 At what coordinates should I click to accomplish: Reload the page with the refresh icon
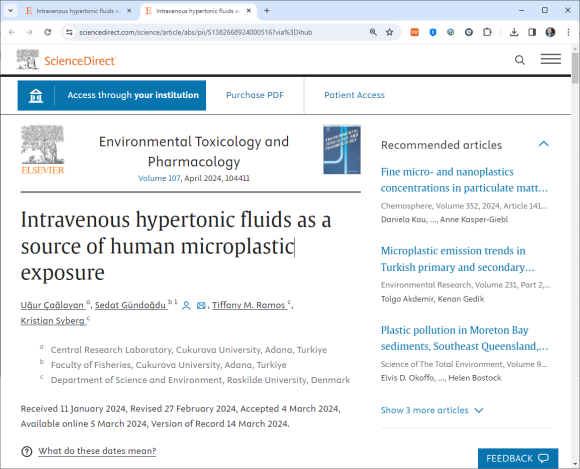[x=48, y=33]
